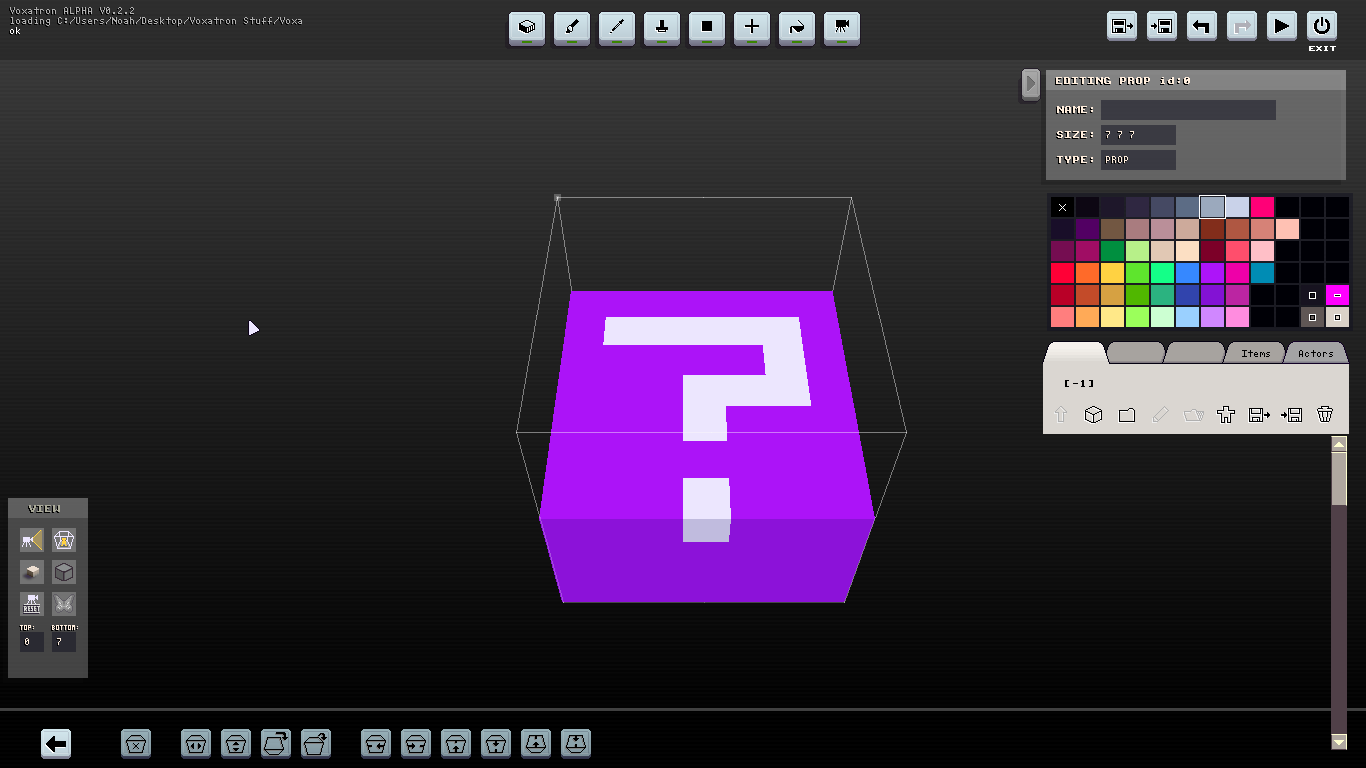Select the gray-brown special swatch
Image resolution: width=1366 pixels, height=768 pixels.
pos(1313,317)
